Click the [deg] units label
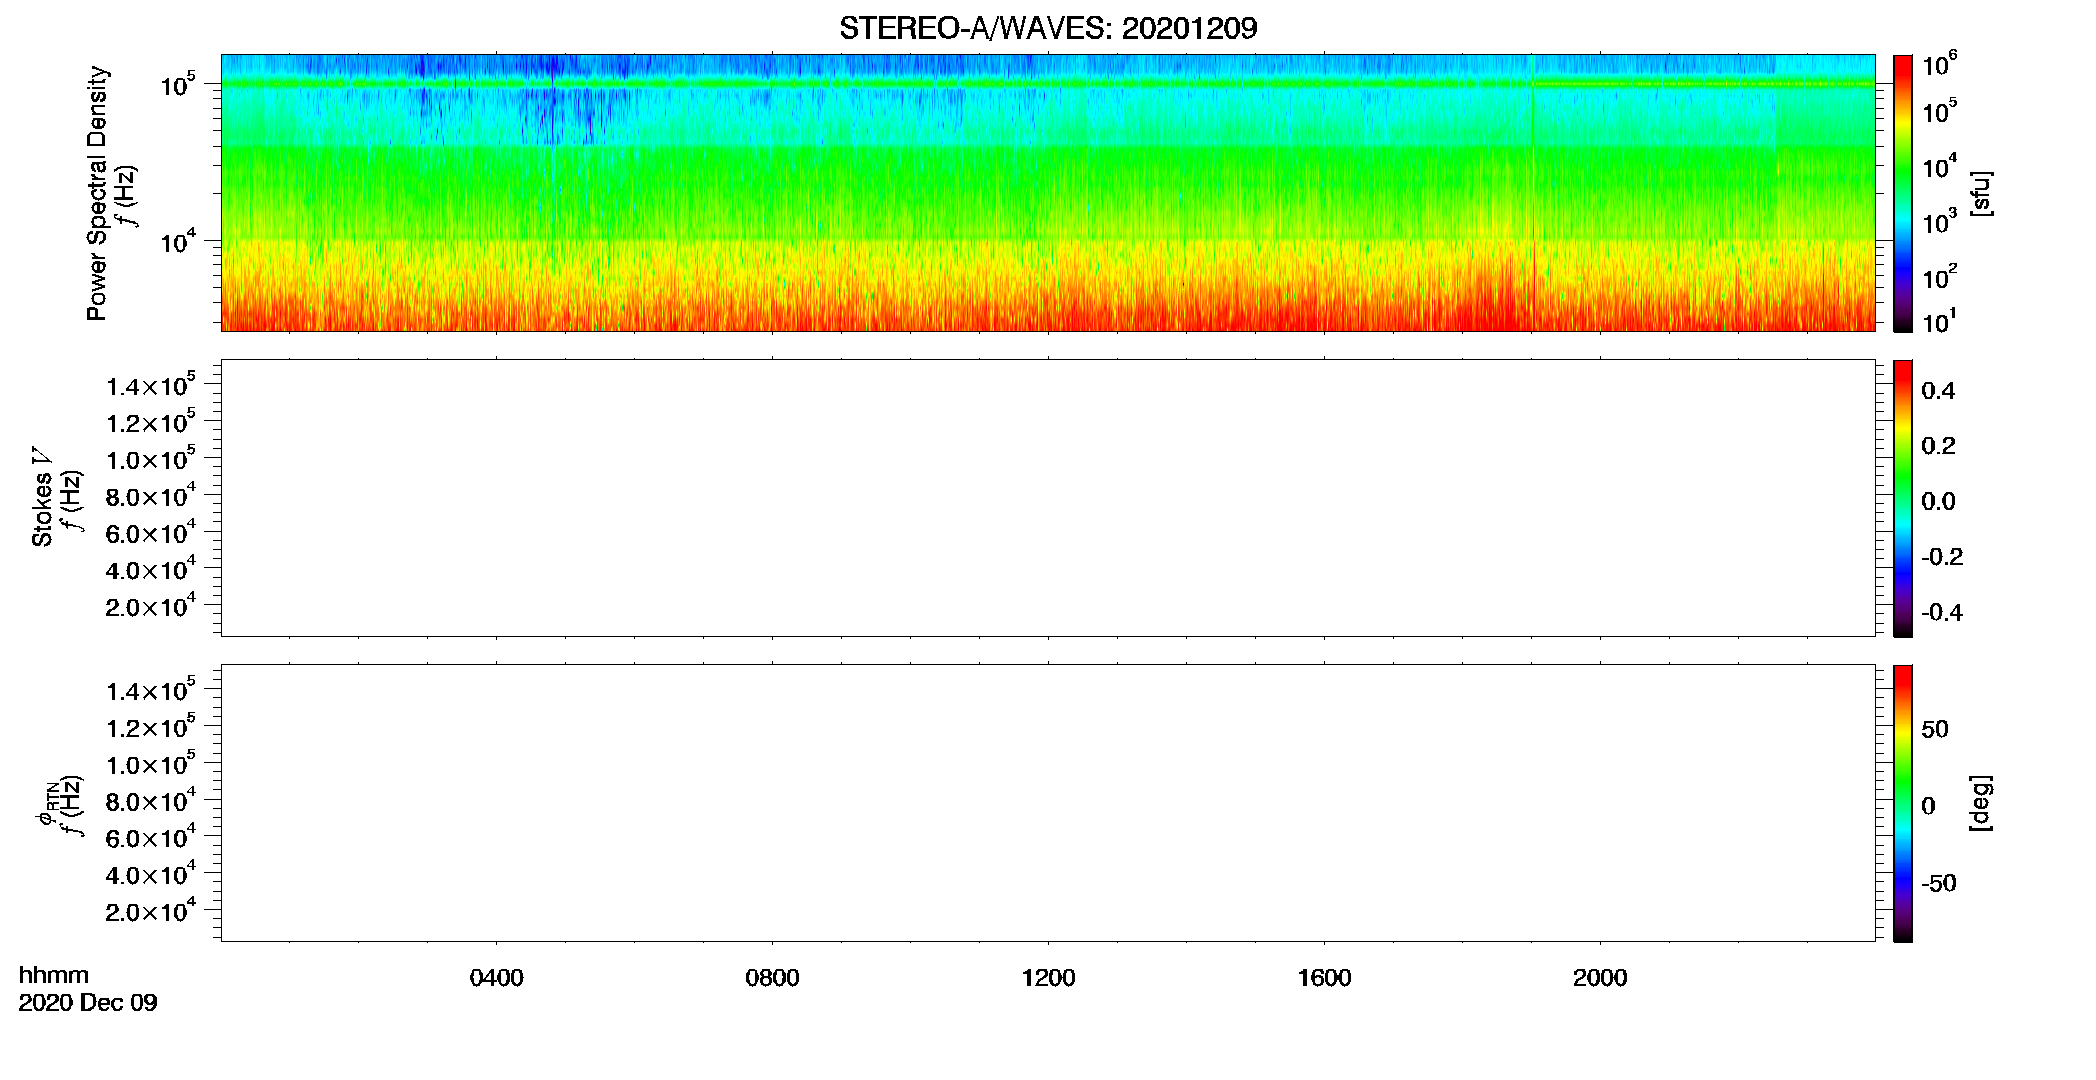Viewport: 2096px width, 1080px height. pyautogui.click(x=1981, y=803)
